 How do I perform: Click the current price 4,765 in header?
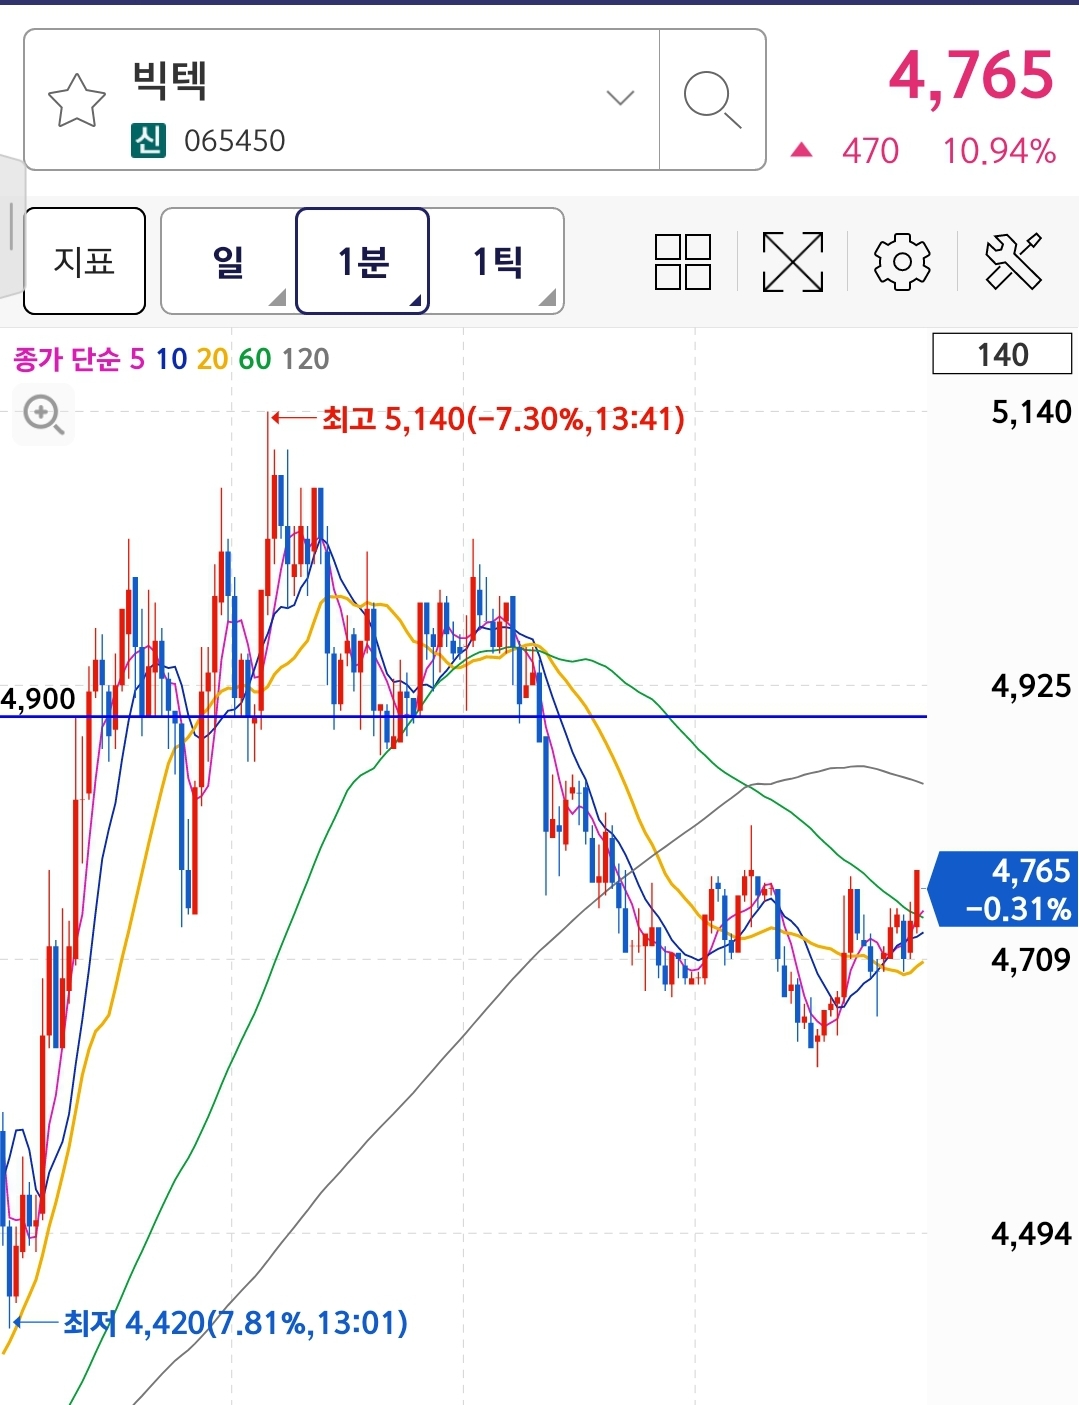[x=972, y=75]
